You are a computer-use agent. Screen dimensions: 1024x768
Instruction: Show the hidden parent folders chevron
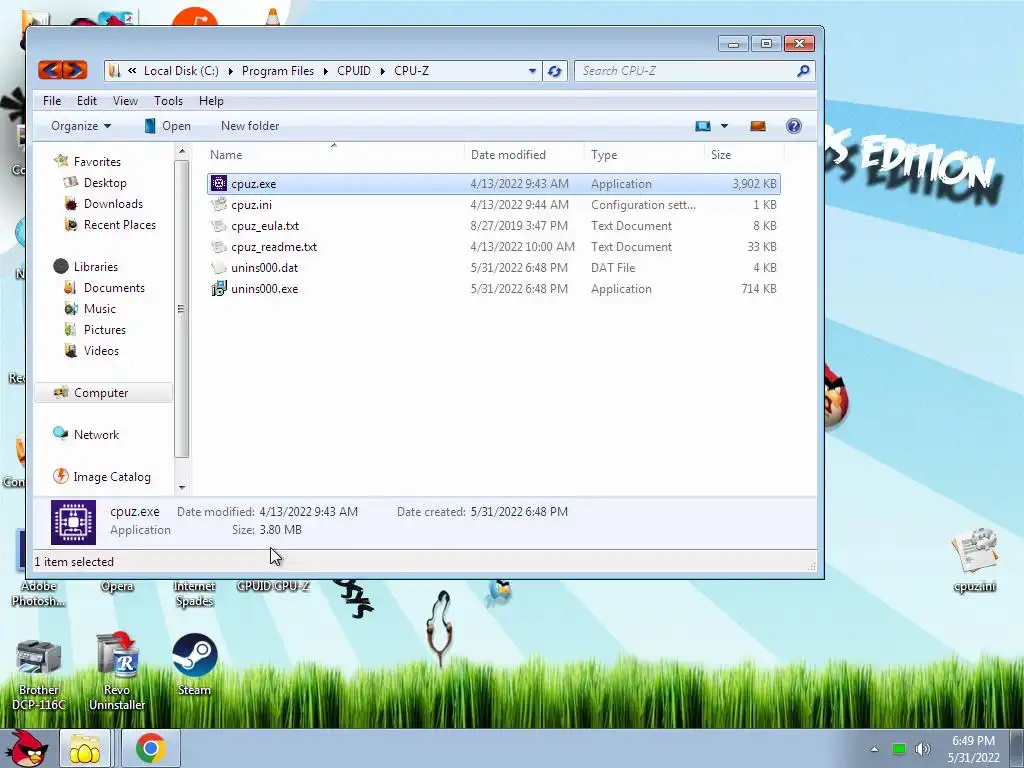tap(132, 71)
